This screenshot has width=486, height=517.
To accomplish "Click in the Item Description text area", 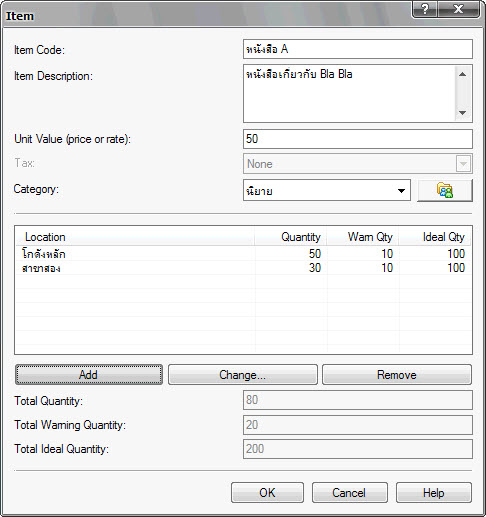I will pos(349,94).
